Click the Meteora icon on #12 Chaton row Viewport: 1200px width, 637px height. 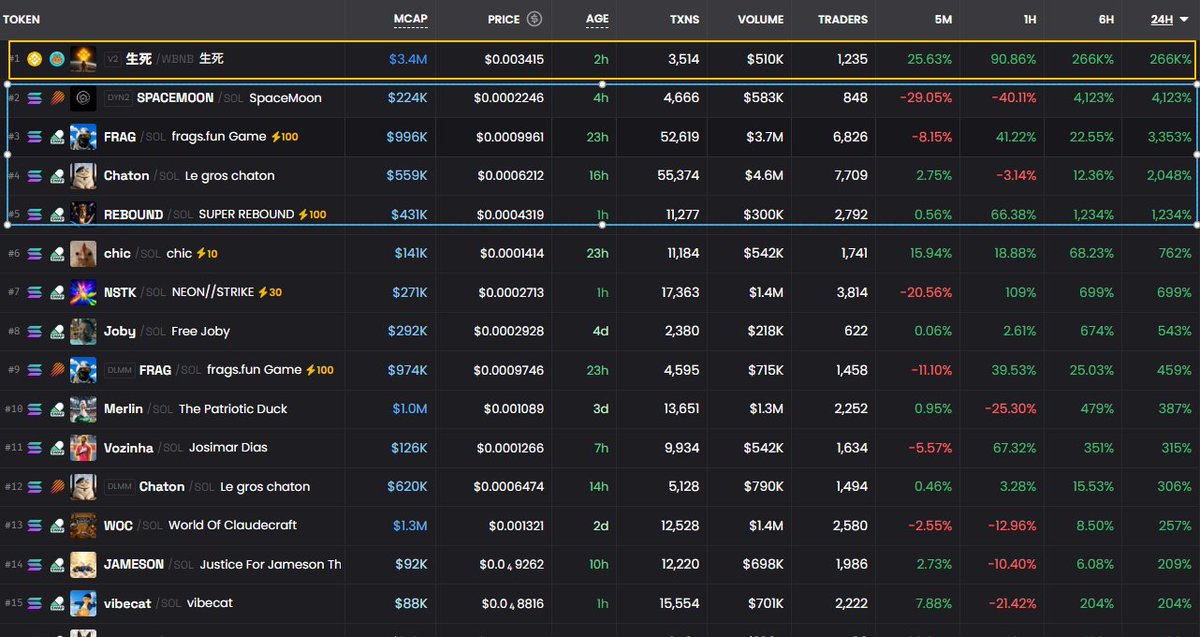point(57,487)
